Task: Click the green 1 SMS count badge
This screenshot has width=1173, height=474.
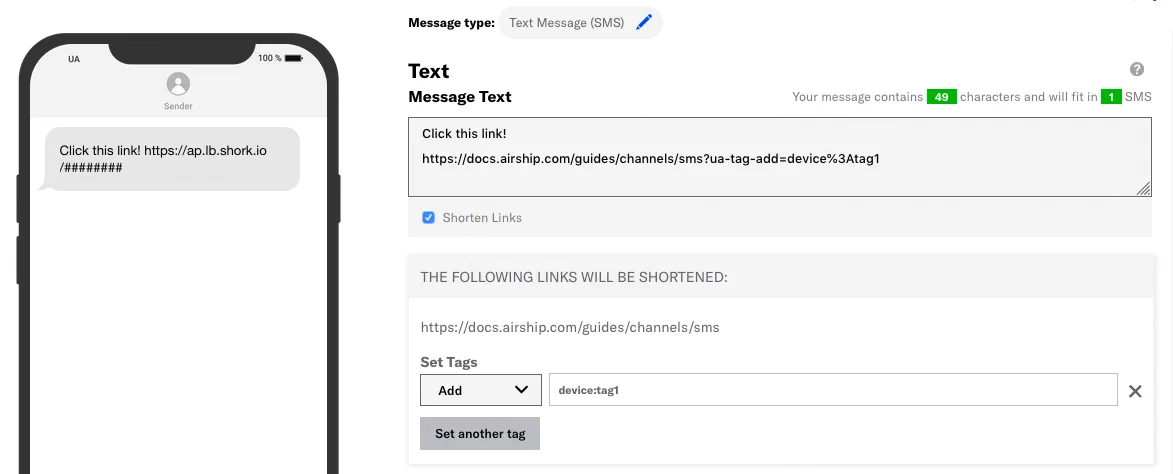Action: [1111, 97]
